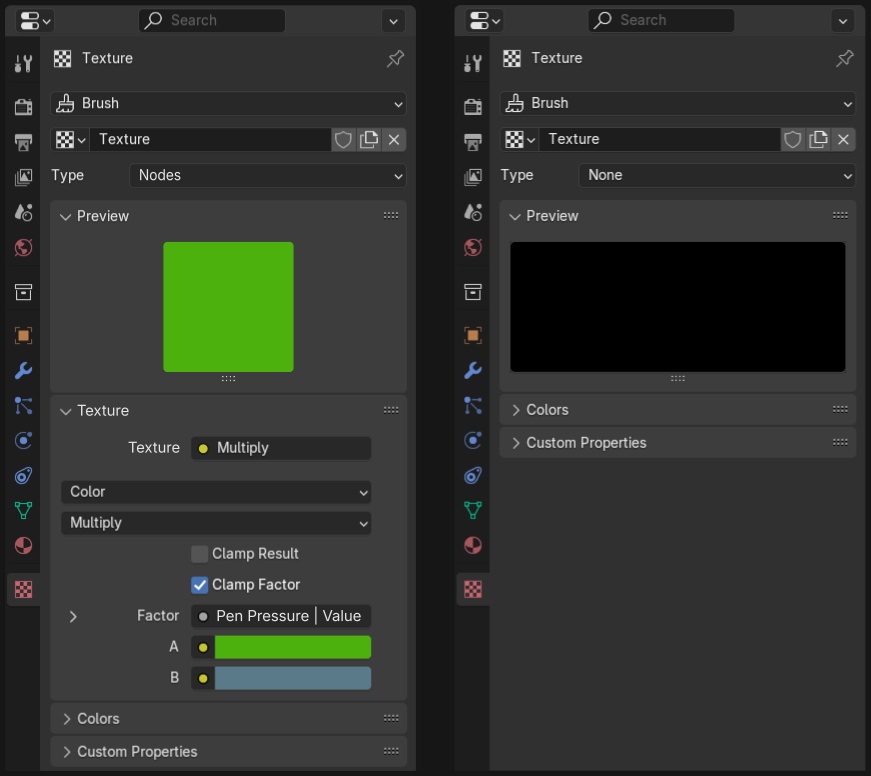871x776 pixels.
Task: Open View Layer icon in right panel
Action: click(473, 177)
